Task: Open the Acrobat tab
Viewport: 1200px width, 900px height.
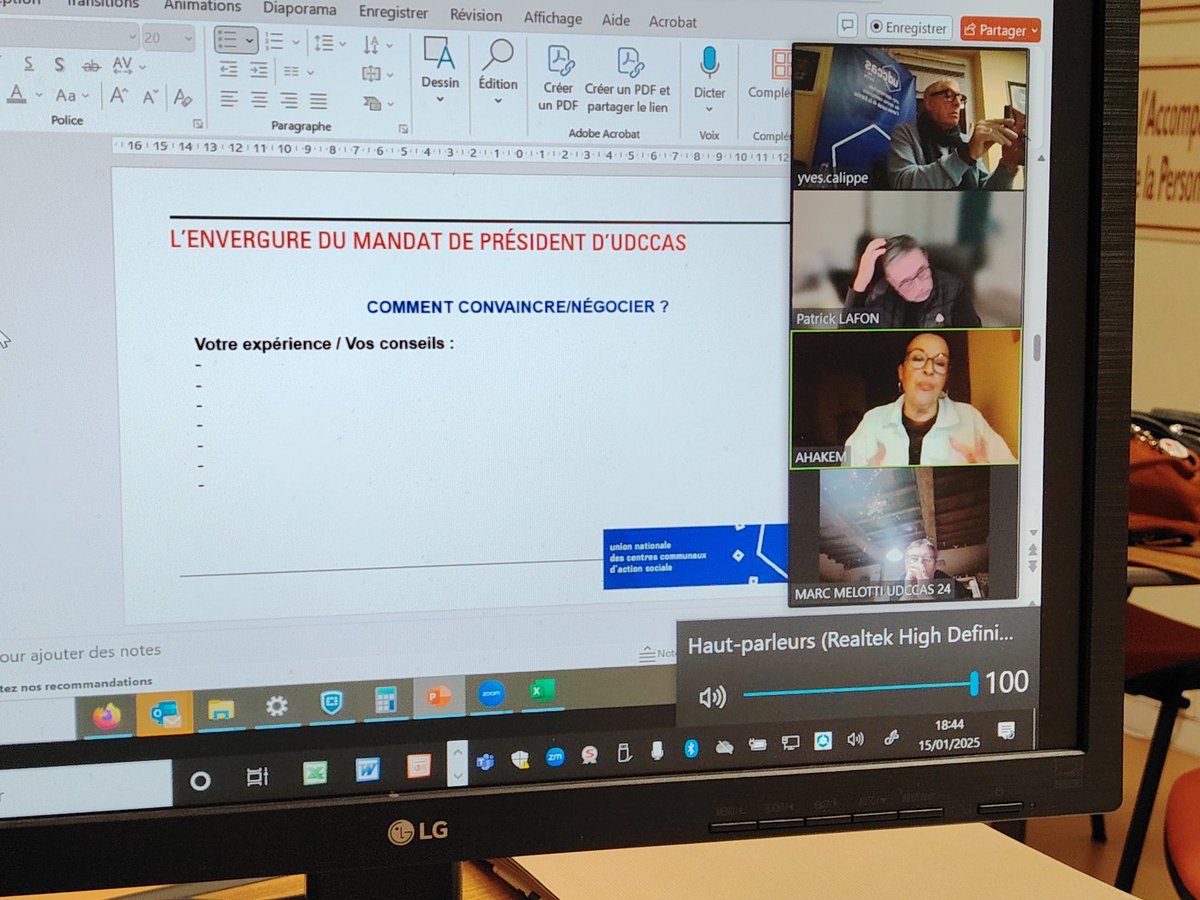Action: click(x=672, y=21)
